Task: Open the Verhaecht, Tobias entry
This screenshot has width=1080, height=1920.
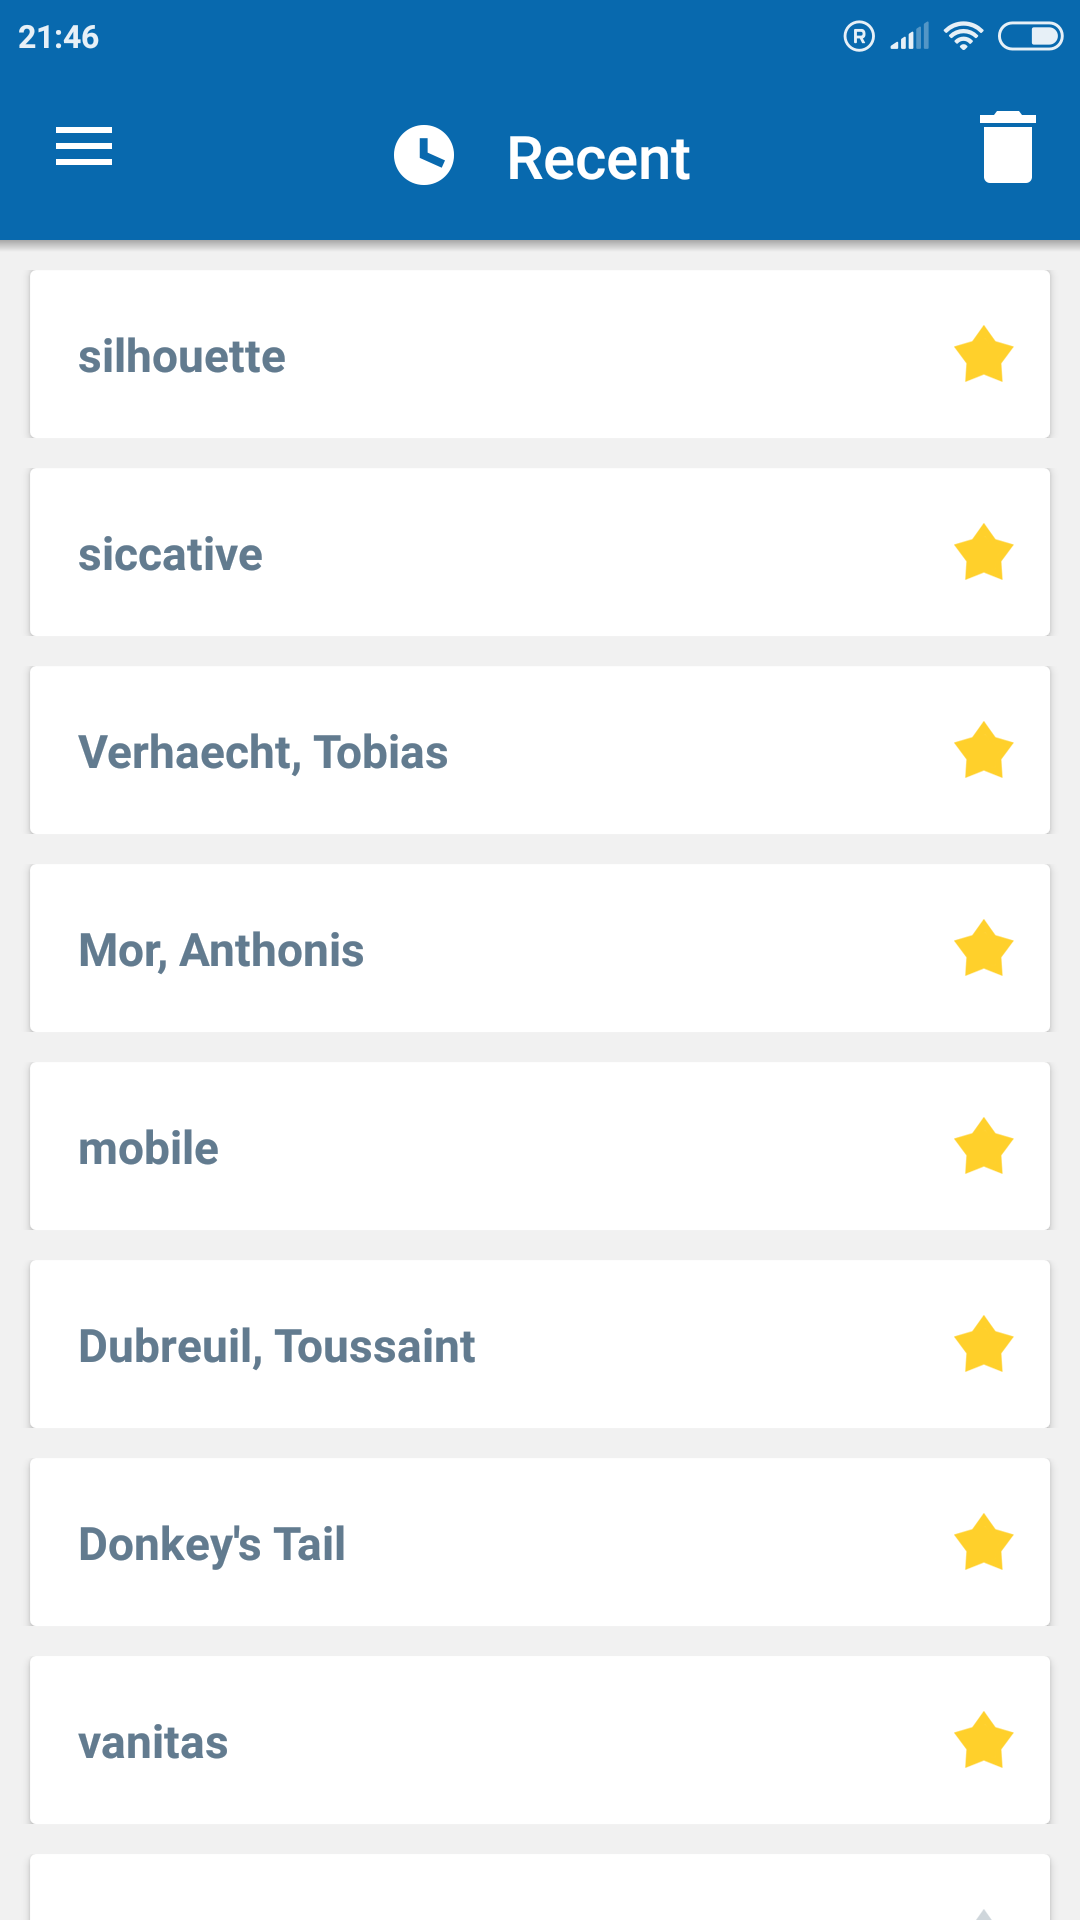Action: coord(540,750)
